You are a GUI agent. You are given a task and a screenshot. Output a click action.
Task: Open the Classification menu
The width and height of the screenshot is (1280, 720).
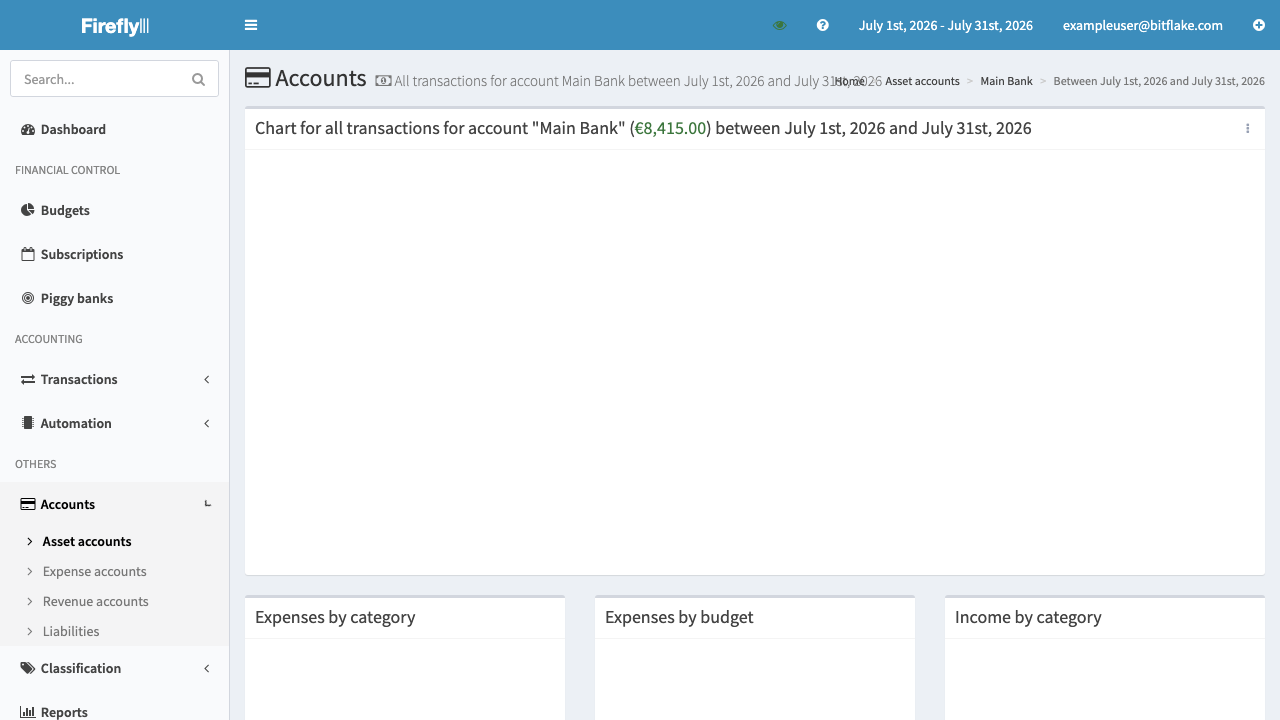[81, 668]
